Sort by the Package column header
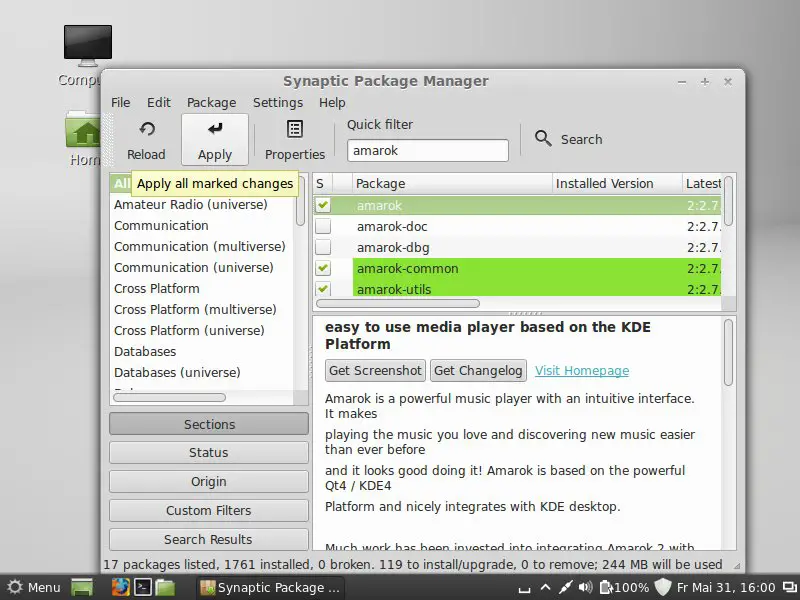 tap(452, 184)
